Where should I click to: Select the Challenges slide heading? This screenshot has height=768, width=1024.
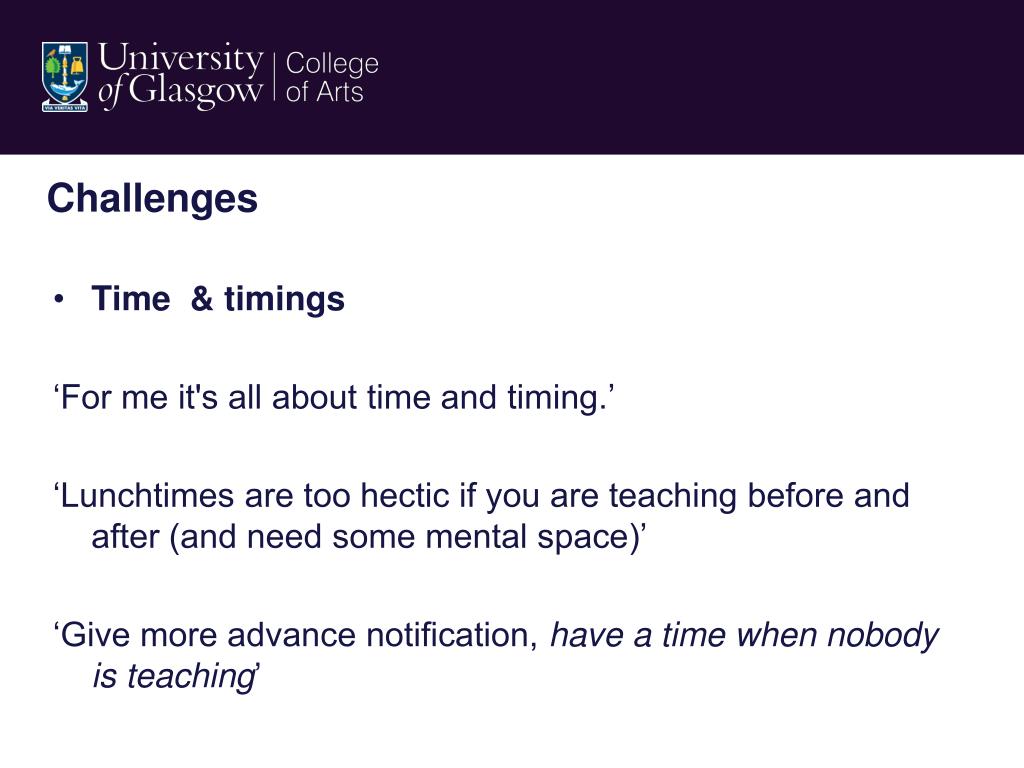pos(152,198)
